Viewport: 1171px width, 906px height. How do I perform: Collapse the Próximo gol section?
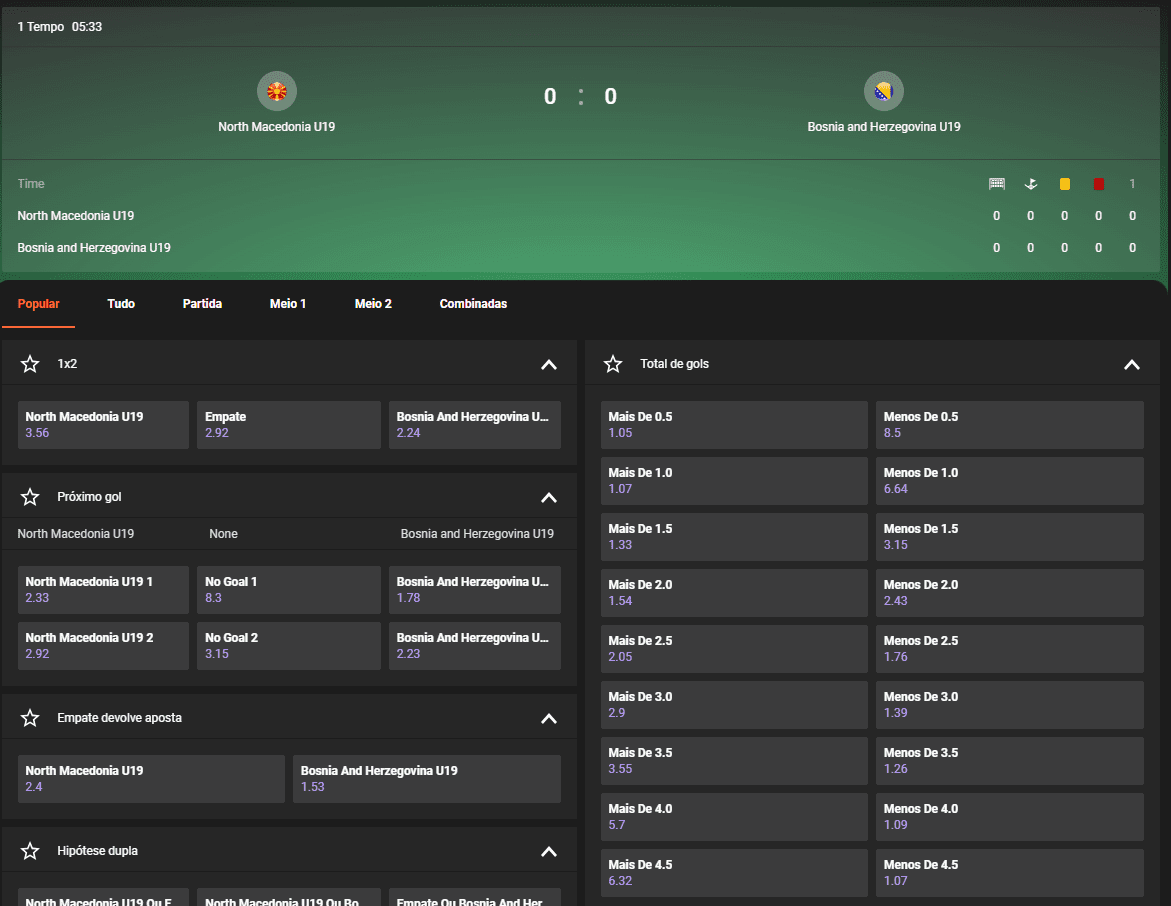[x=548, y=498]
